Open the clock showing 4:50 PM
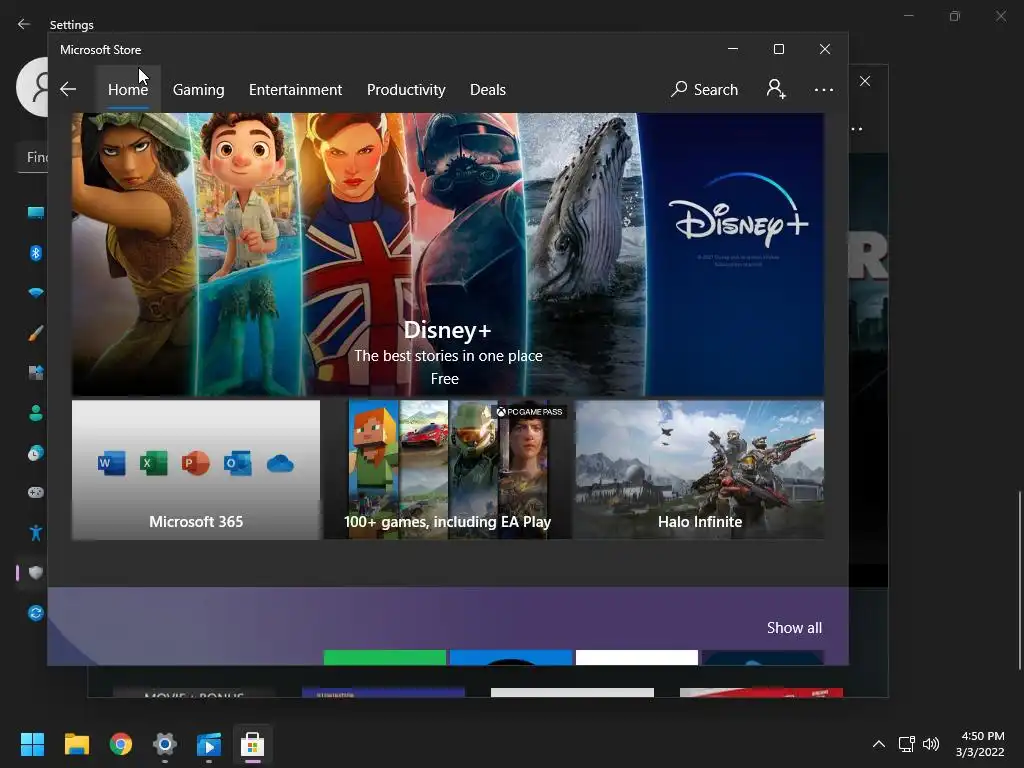 point(980,744)
